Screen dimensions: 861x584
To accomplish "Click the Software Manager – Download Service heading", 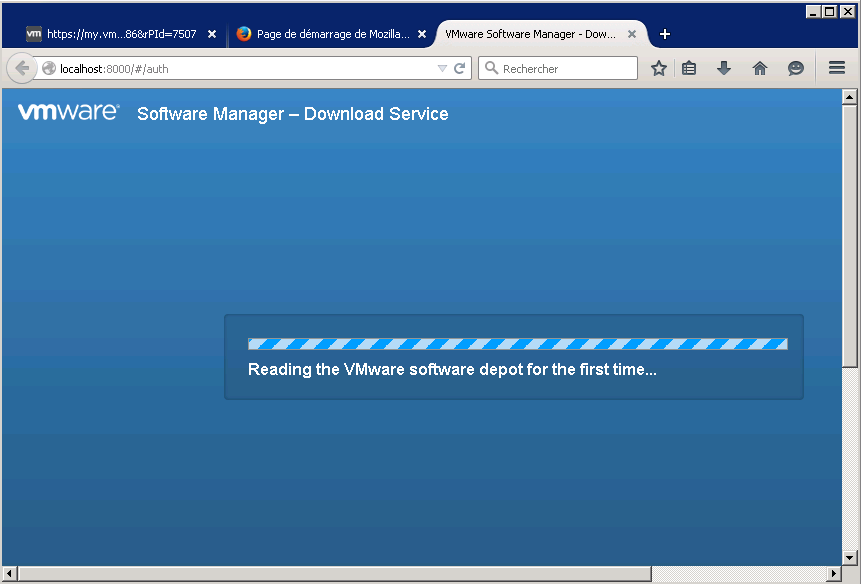I will click(293, 114).
